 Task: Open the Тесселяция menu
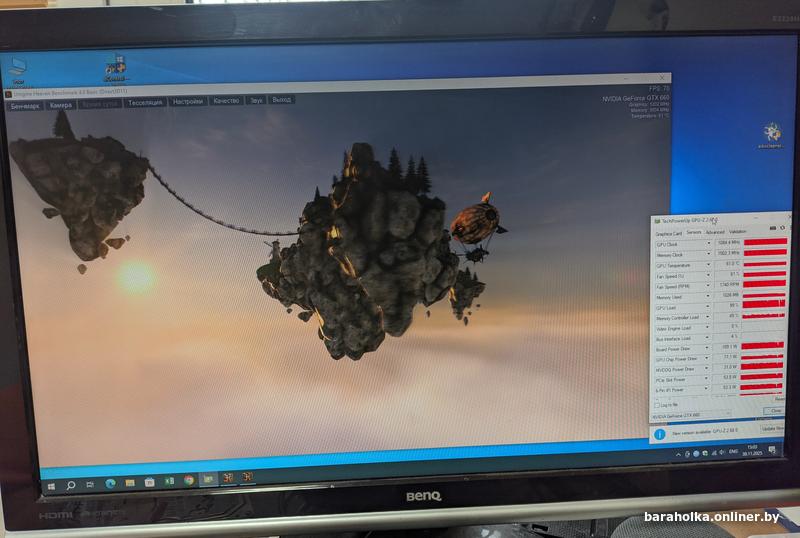tap(145, 102)
